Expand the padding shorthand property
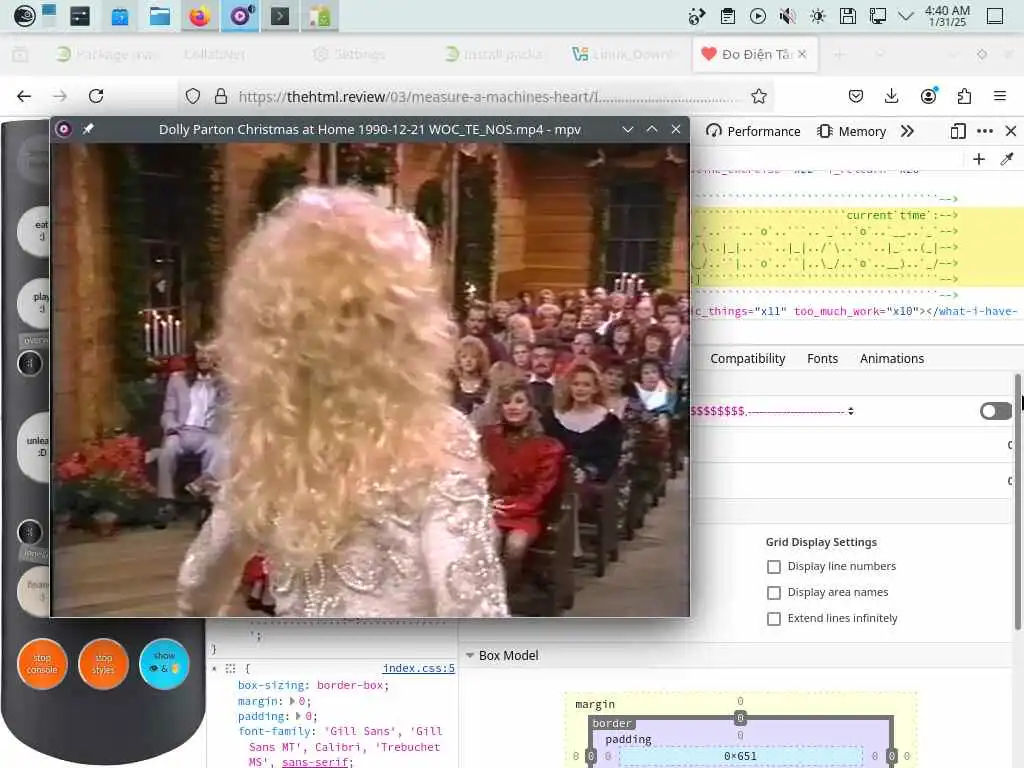 click(x=298, y=716)
